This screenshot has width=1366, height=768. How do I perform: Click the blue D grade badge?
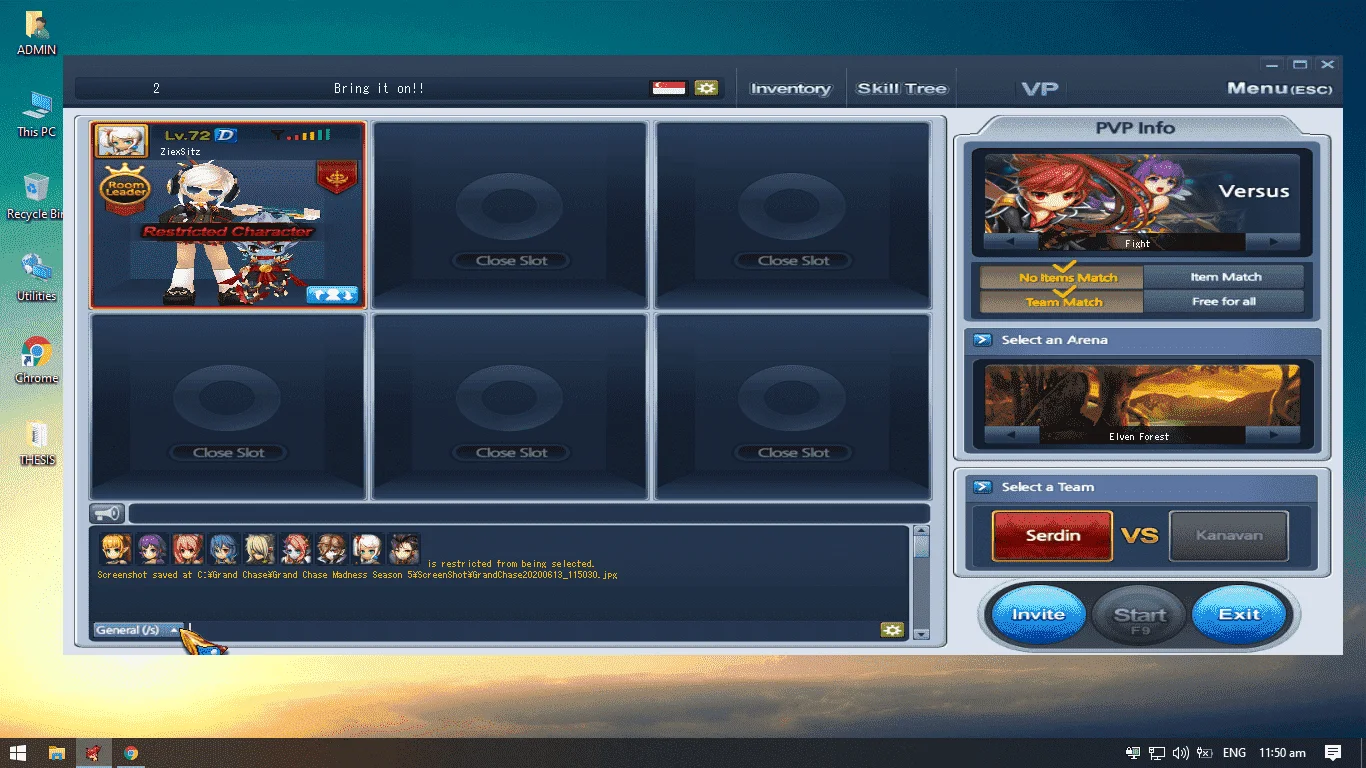(x=226, y=135)
